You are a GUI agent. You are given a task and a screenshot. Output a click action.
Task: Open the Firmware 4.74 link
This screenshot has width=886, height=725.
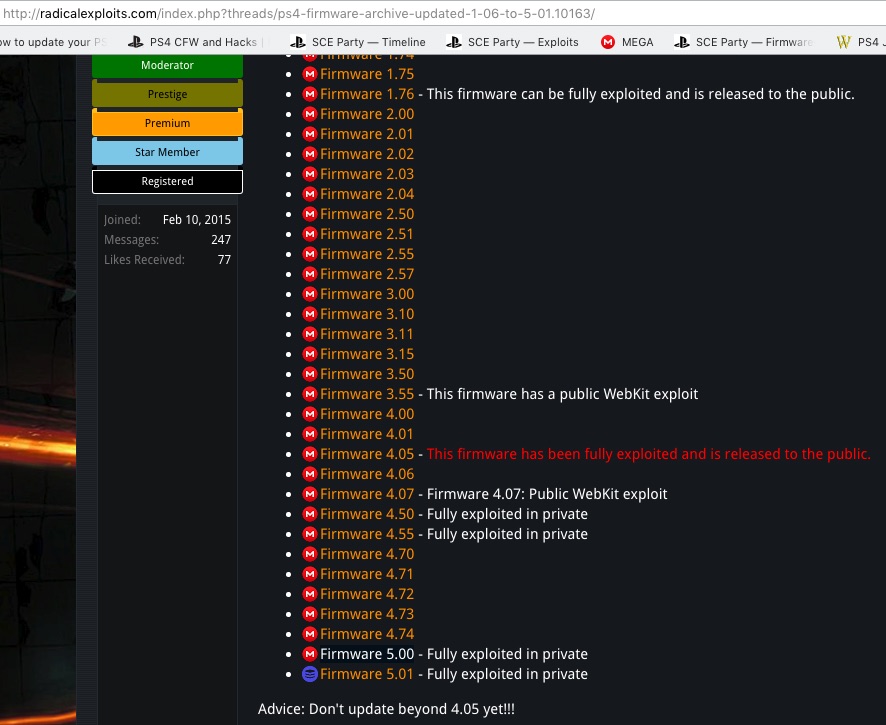point(367,634)
